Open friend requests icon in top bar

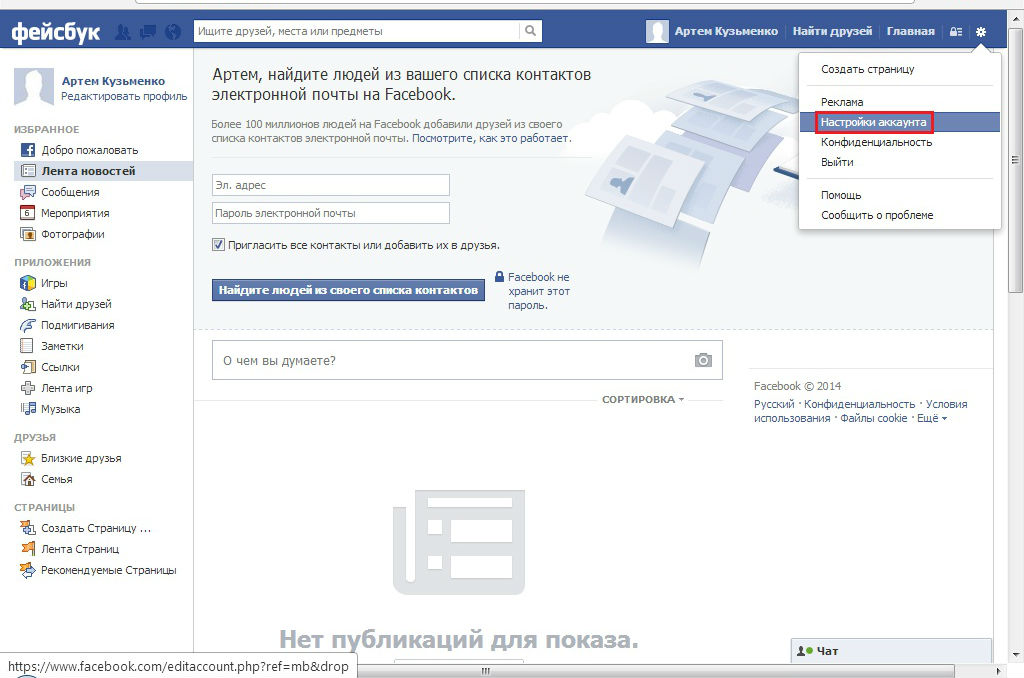(x=123, y=31)
